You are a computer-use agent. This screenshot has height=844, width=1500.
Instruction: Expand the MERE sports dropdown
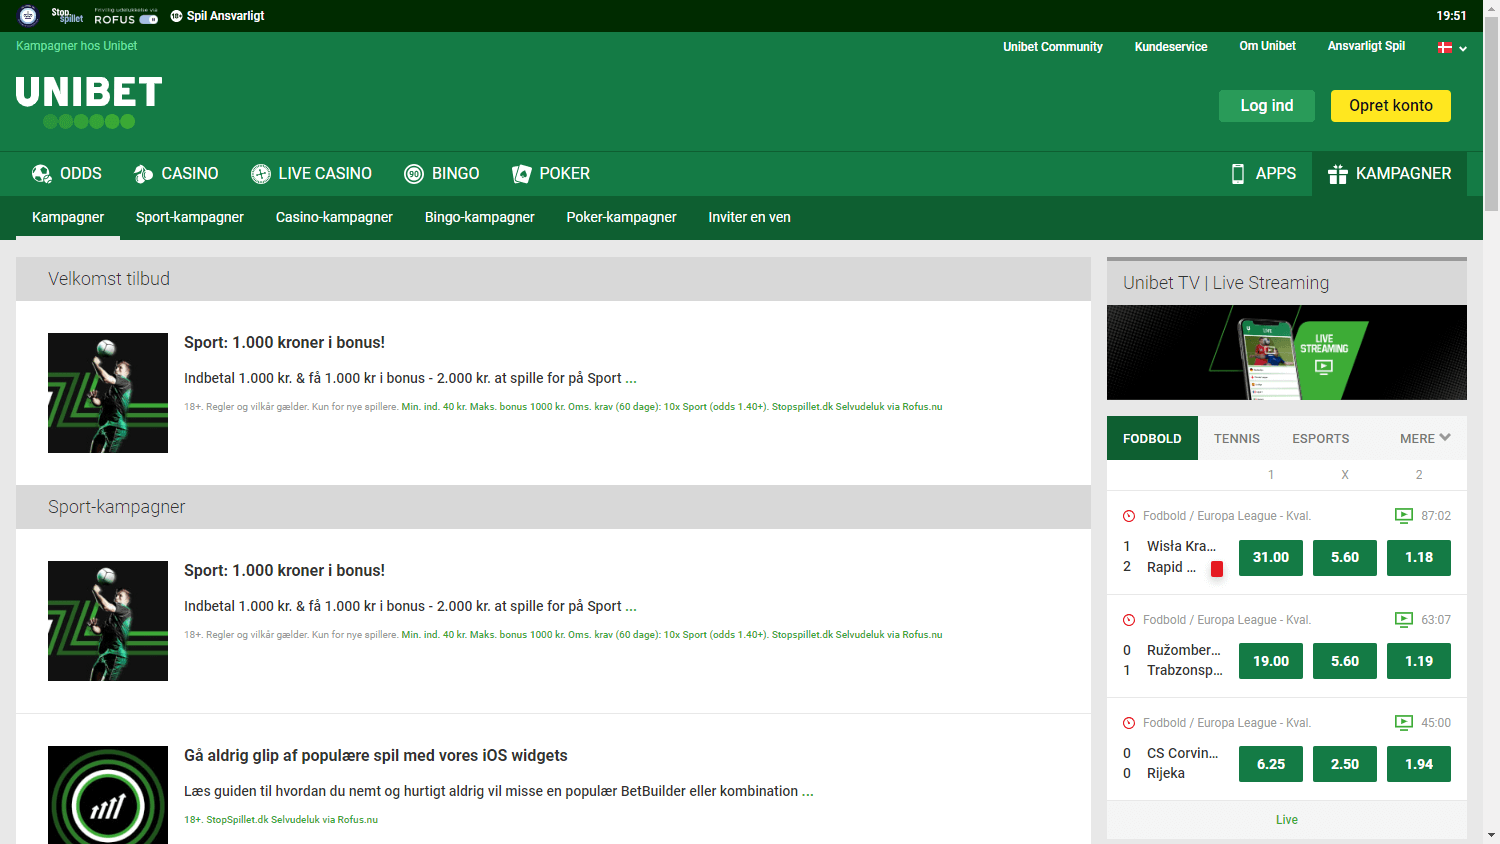[1425, 438]
